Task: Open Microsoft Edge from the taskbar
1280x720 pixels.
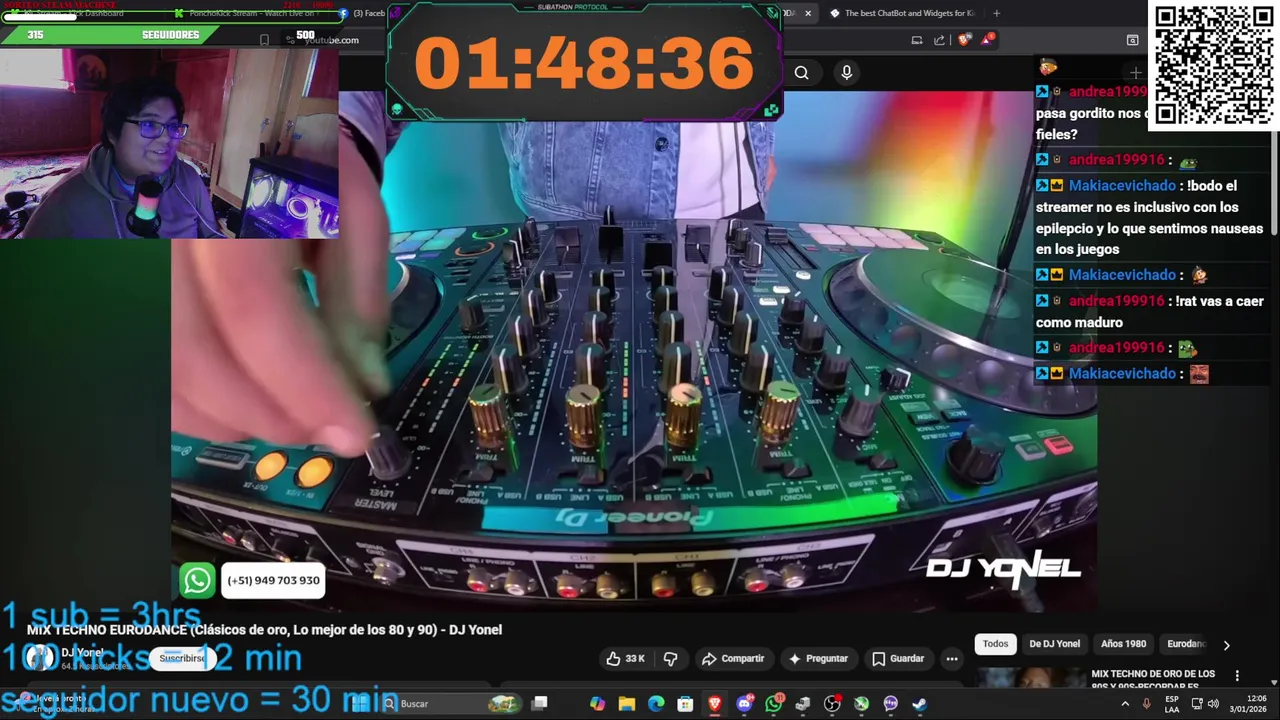Action: coord(656,704)
